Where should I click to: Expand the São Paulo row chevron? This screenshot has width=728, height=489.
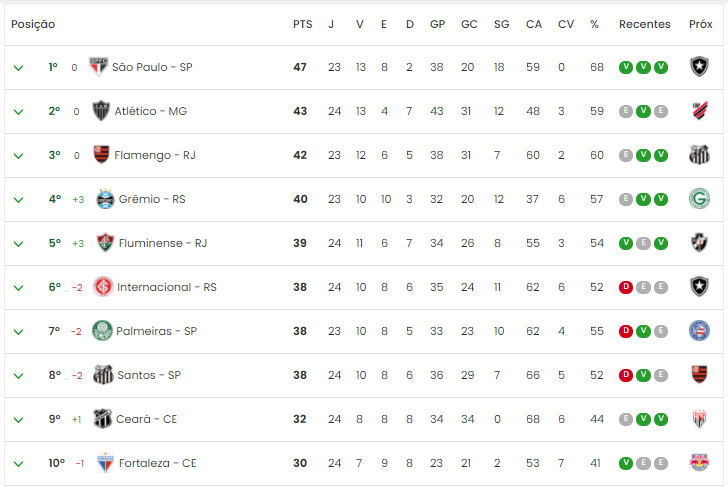click(19, 68)
